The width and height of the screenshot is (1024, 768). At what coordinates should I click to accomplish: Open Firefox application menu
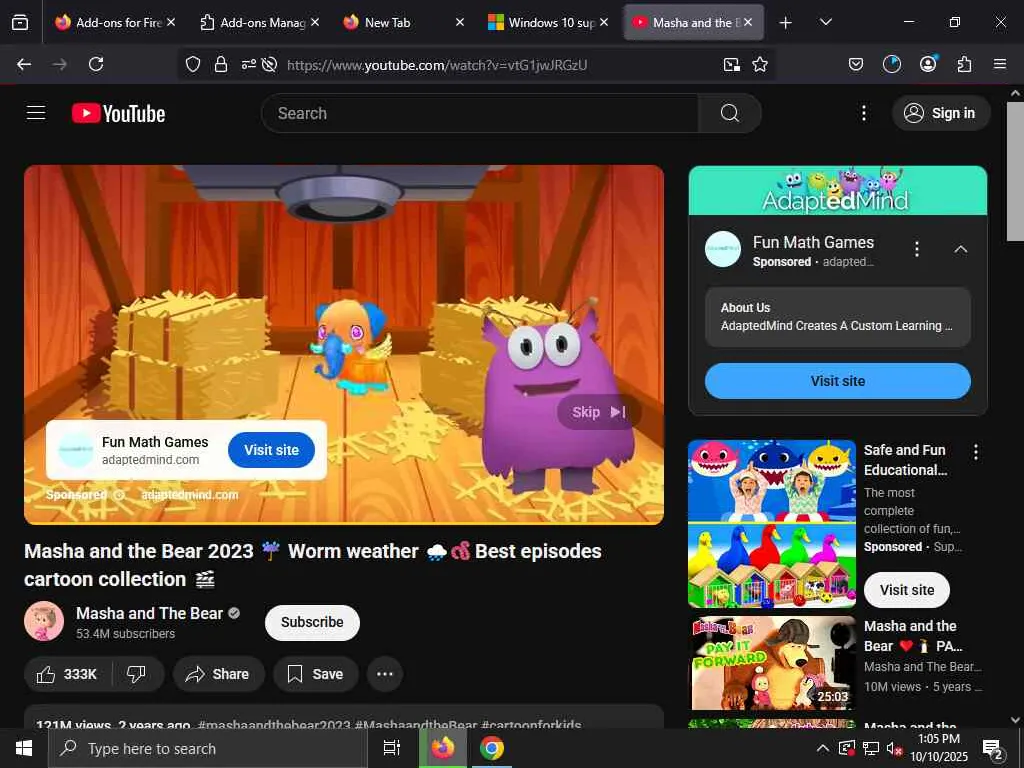[1000, 64]
